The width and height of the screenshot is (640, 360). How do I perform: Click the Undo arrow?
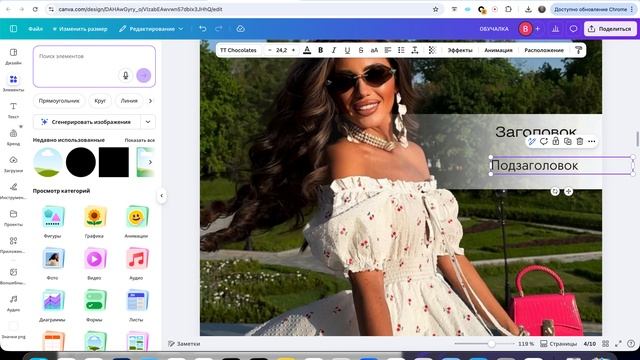202,29
